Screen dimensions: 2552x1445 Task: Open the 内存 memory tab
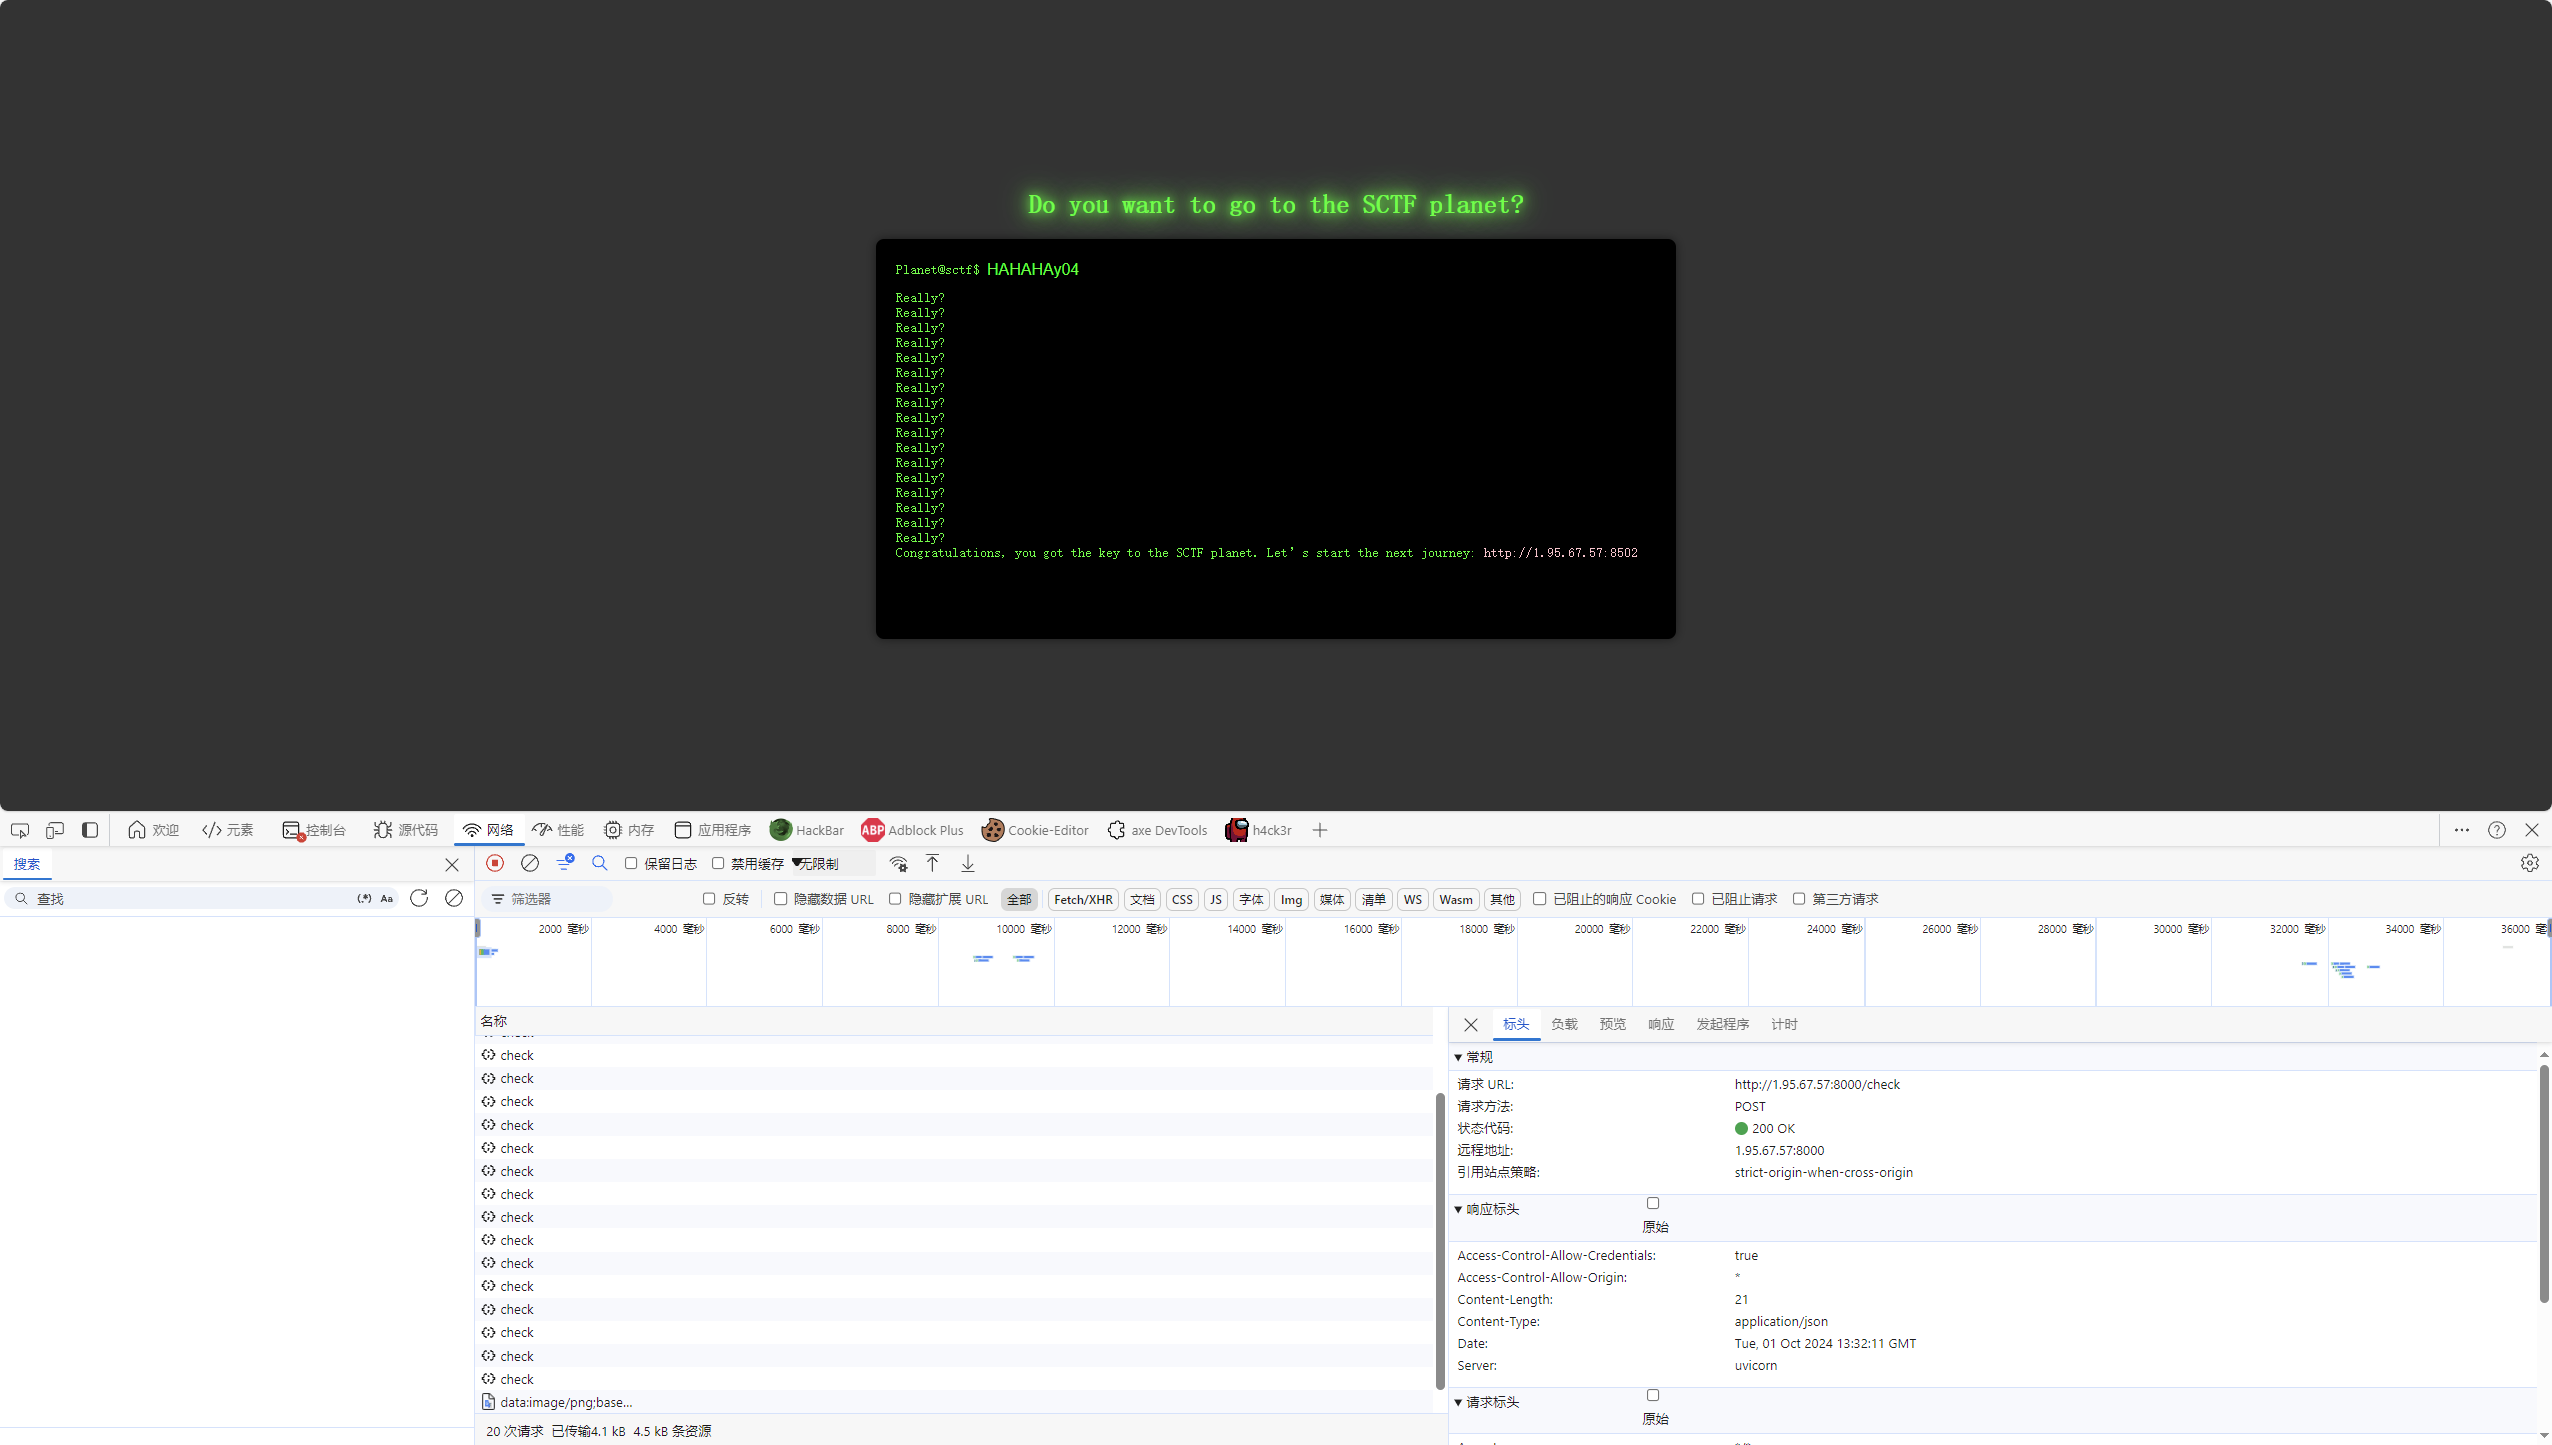[629, 830]
